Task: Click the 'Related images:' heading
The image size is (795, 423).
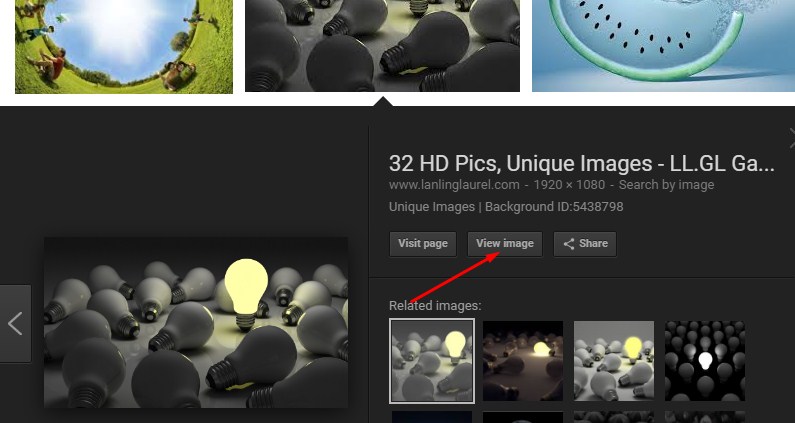Action: pyautogui.click(x=435, y=306)
